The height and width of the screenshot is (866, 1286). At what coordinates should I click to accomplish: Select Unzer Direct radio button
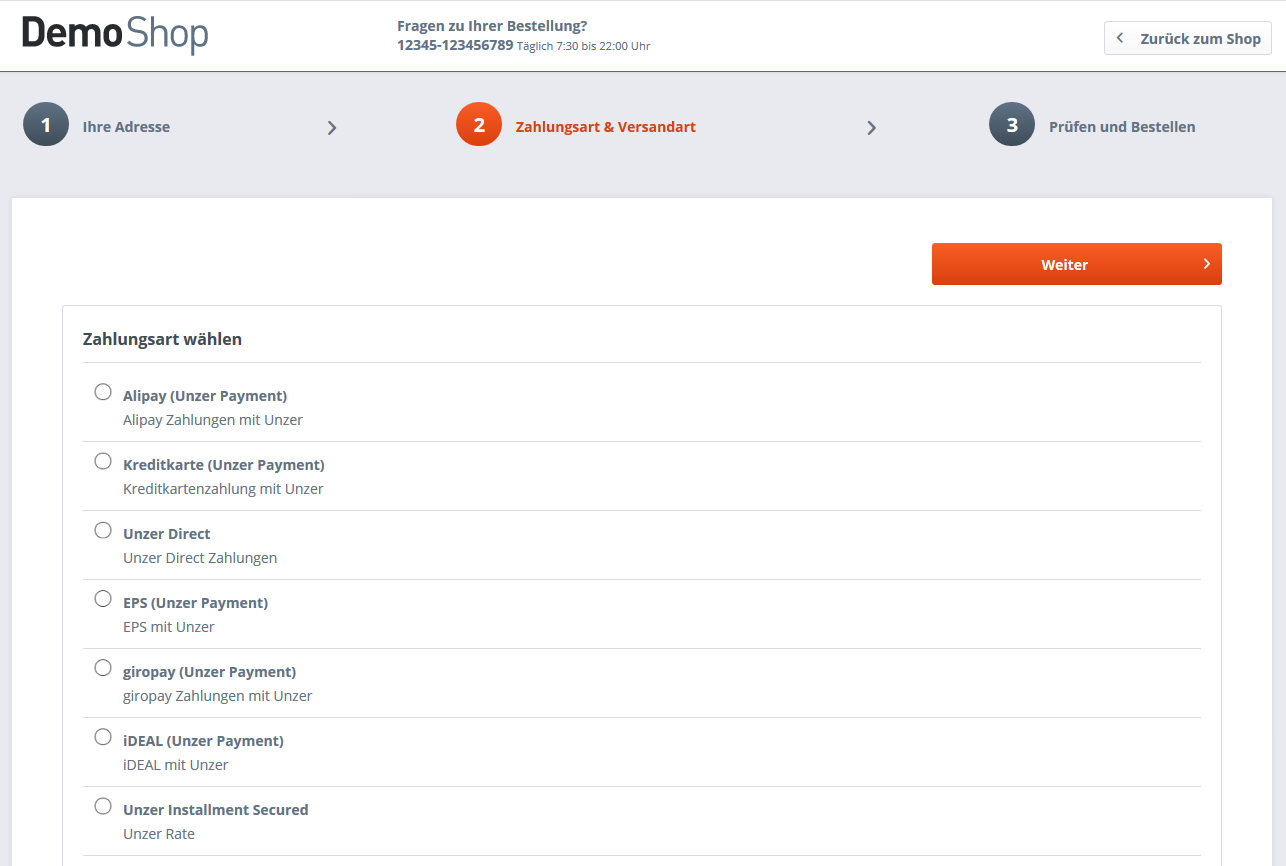[x=103, y=530]
